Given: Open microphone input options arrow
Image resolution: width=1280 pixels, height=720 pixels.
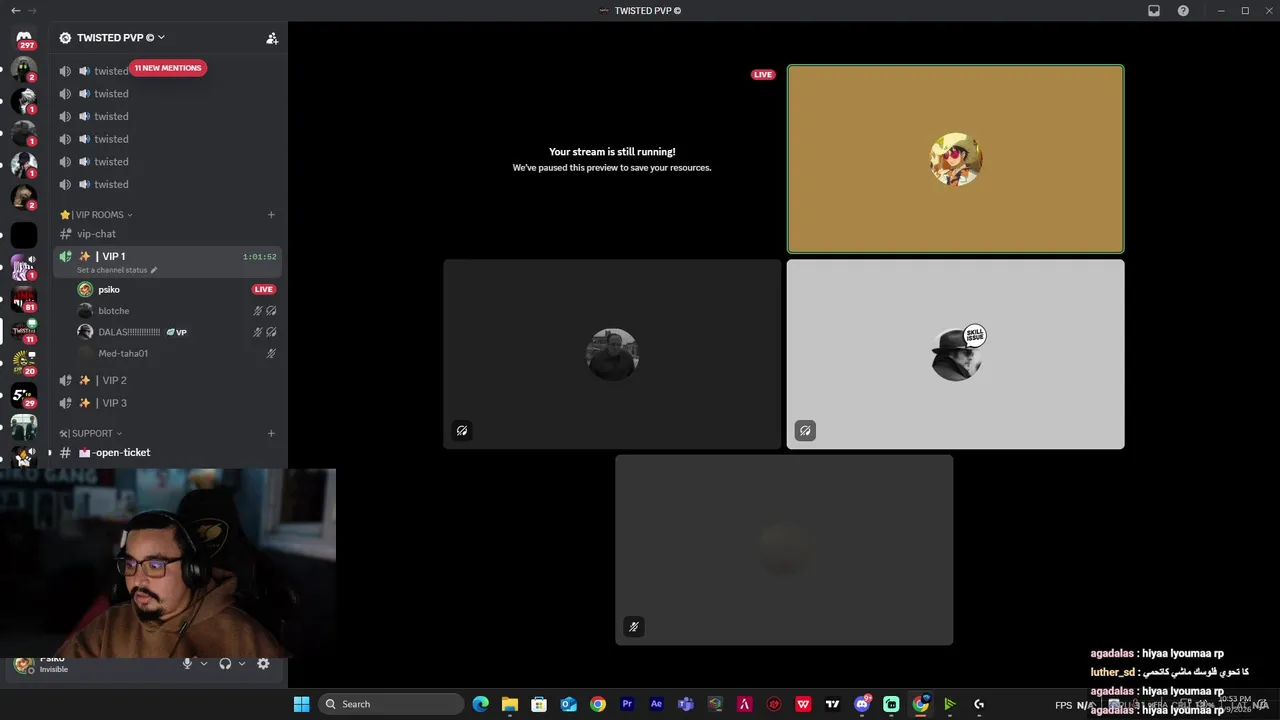Looking at the screenshot, I should pos(204,663).
